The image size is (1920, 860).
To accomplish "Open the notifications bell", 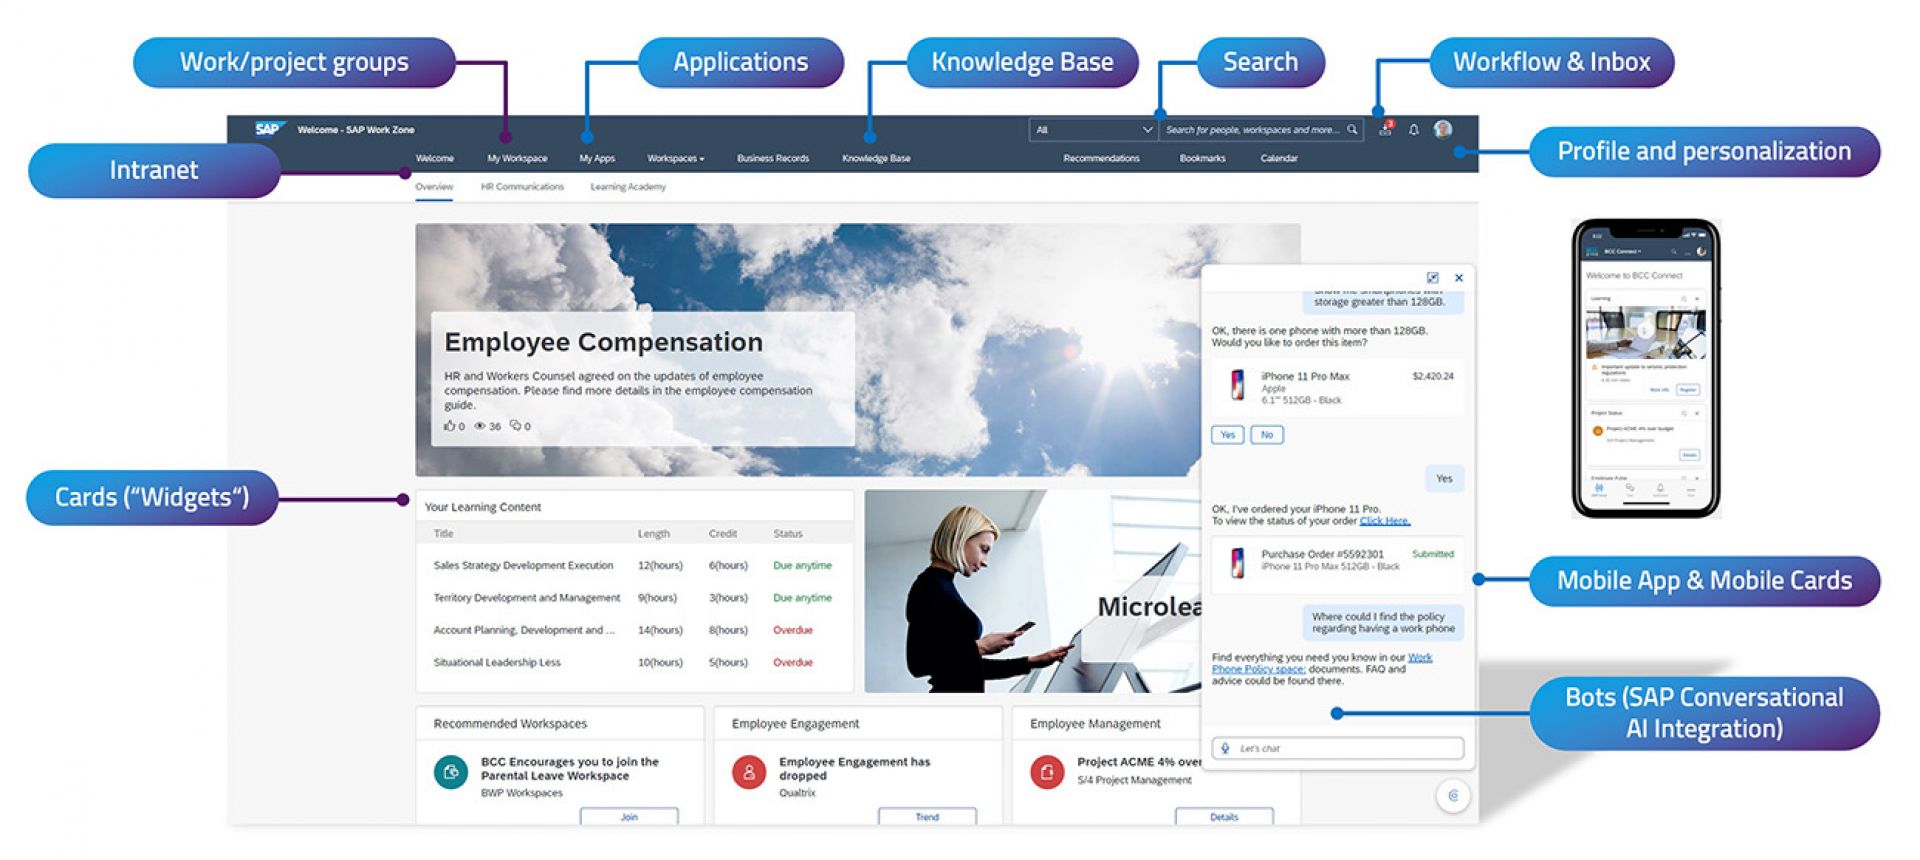I will [x=1414, y=130].
